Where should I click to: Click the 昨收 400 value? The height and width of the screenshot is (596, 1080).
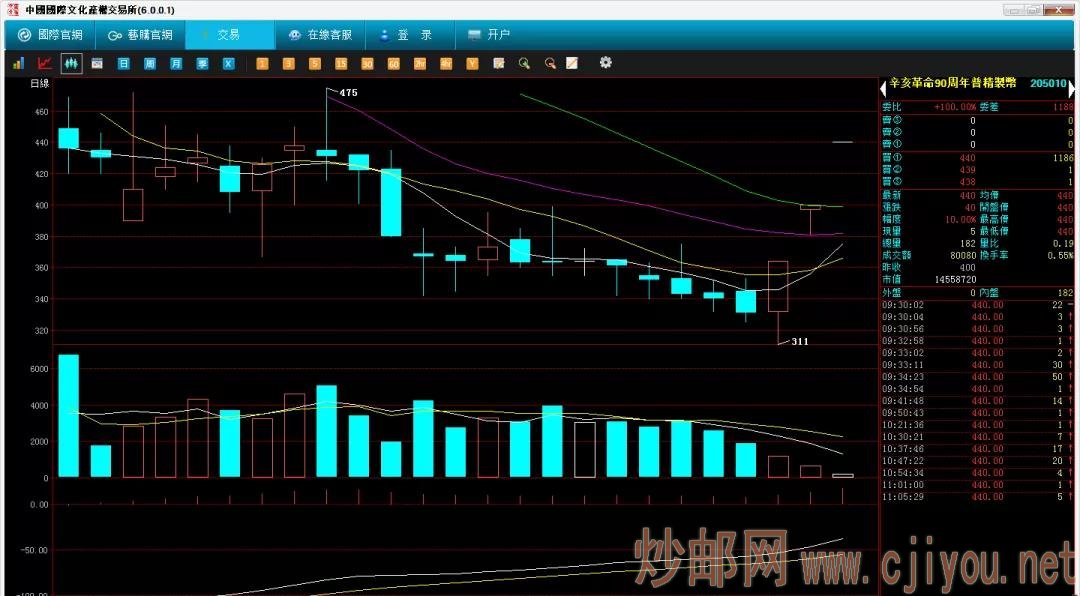pyautogui.click(x=968, y=267)
